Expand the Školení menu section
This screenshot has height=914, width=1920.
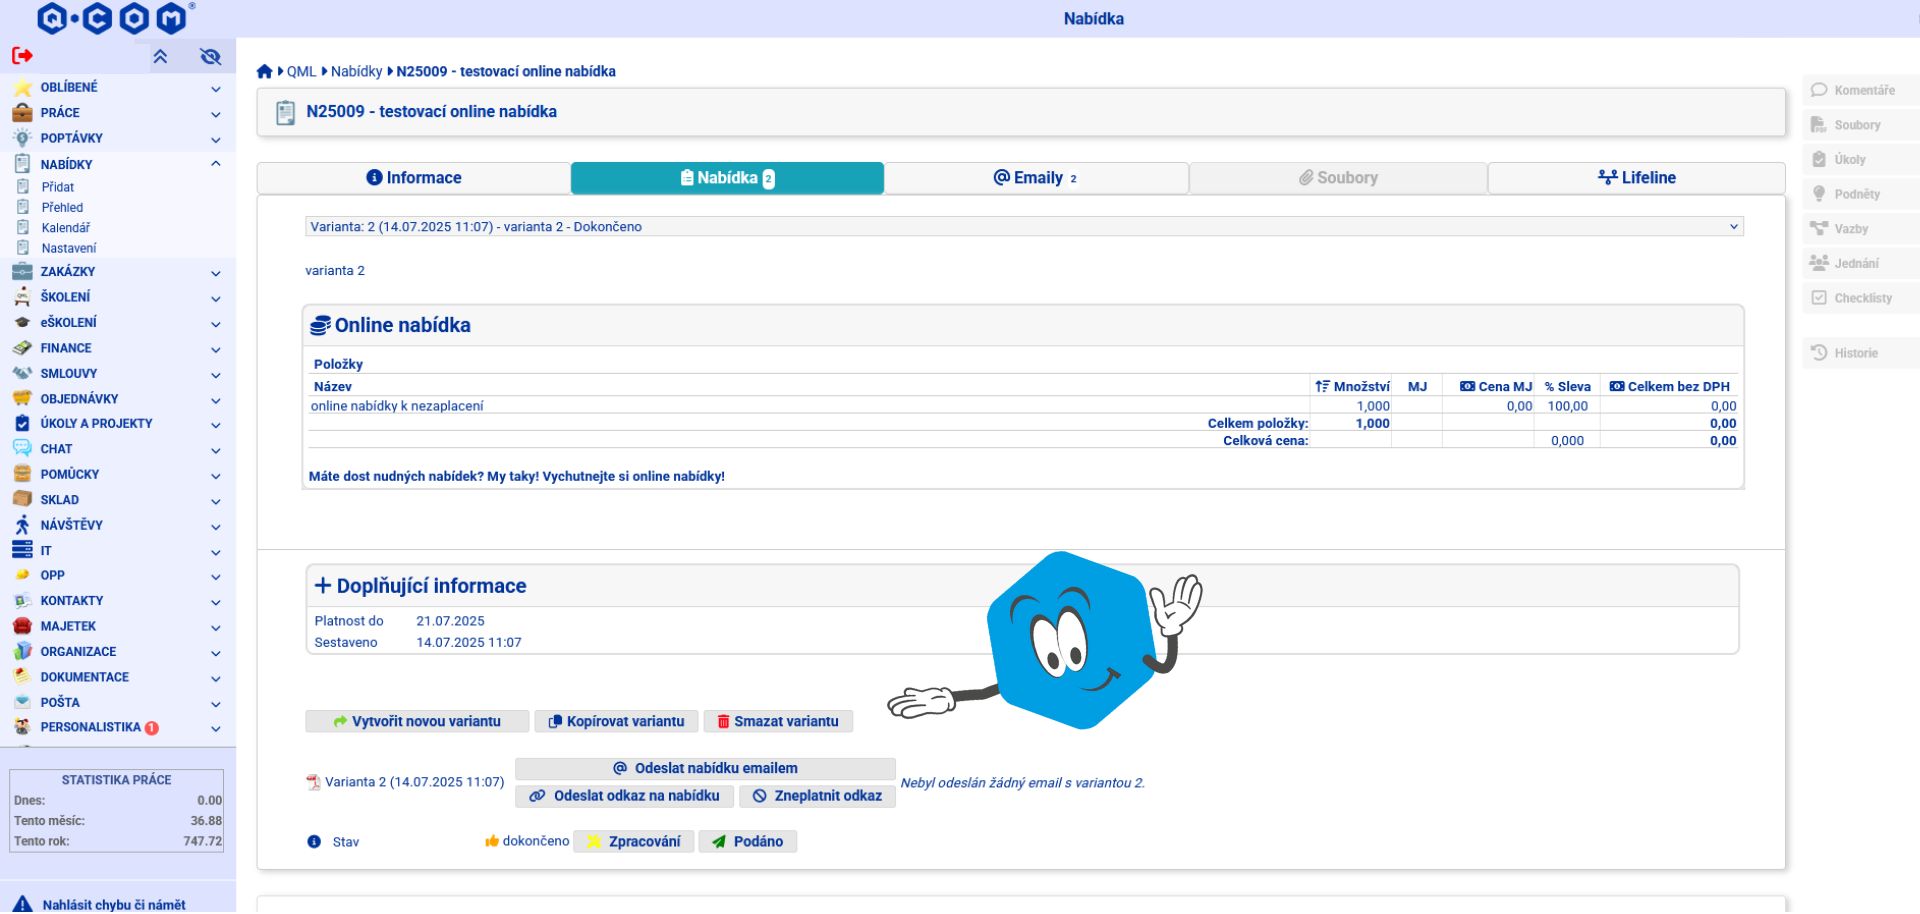pos(216,298)
